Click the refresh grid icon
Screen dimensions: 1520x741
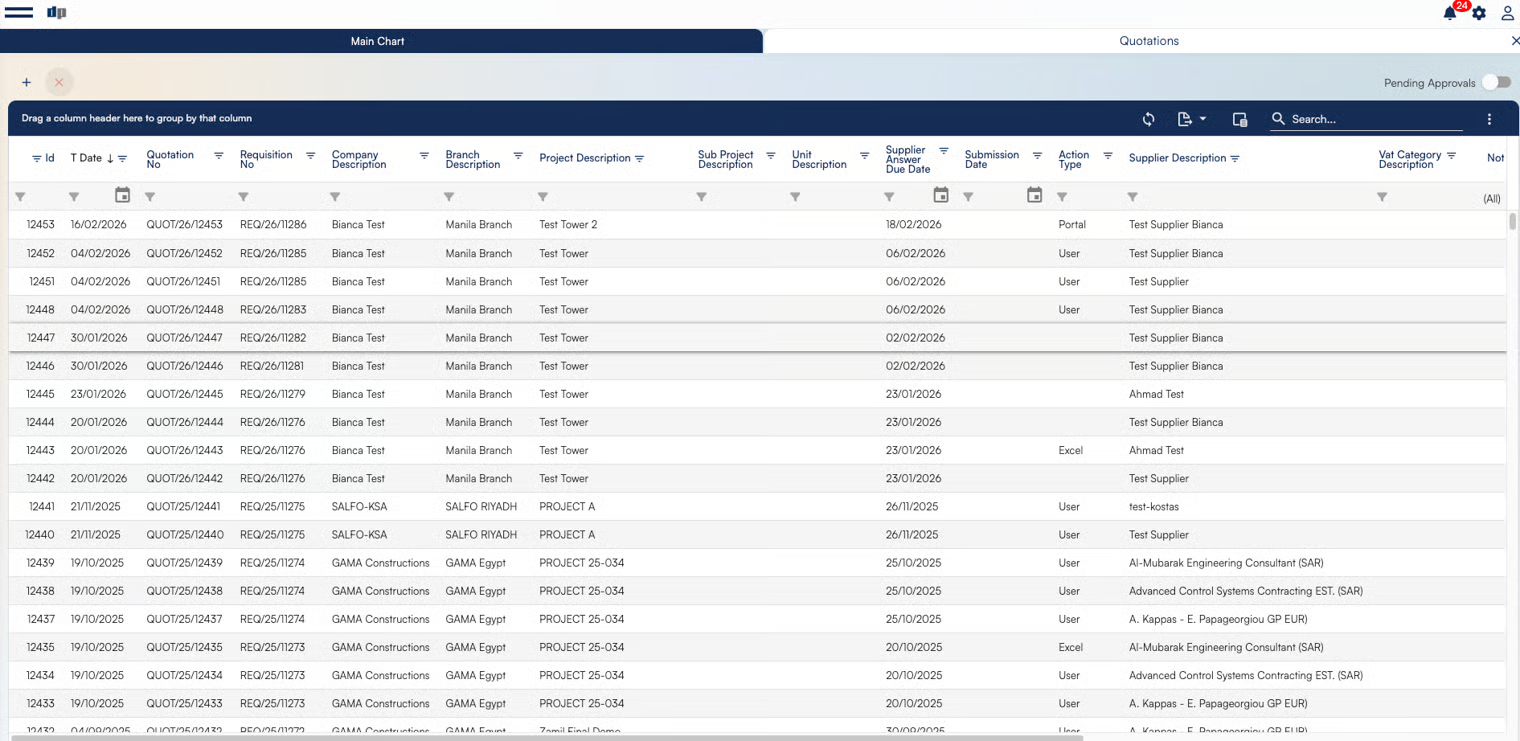point(1148,119)
